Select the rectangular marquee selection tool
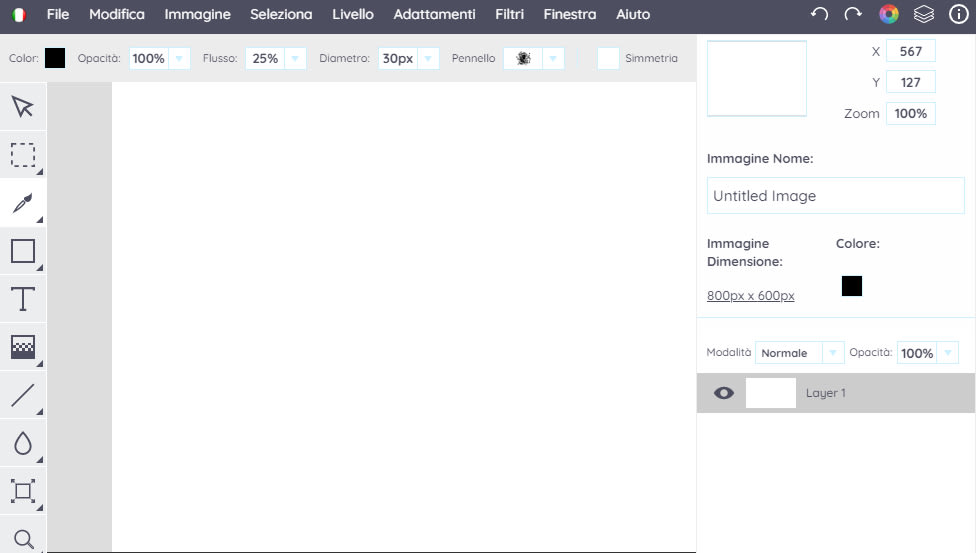 pyautogui.click(x=23, y=155)
